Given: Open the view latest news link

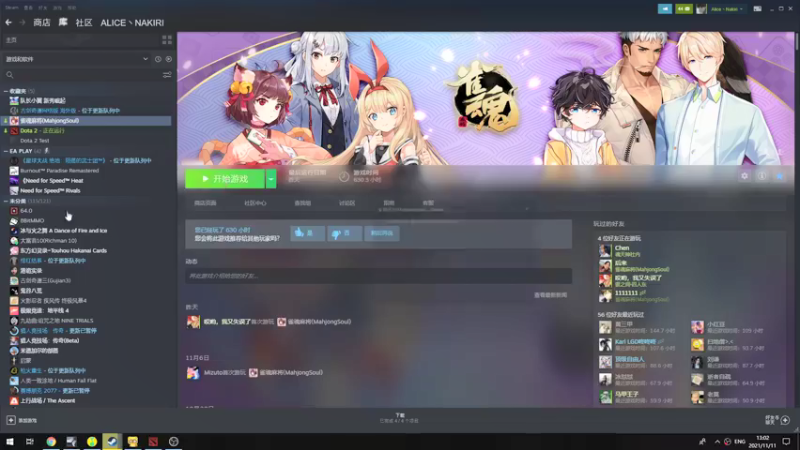Looking at the screenshot, I should (x=550, y=295).
